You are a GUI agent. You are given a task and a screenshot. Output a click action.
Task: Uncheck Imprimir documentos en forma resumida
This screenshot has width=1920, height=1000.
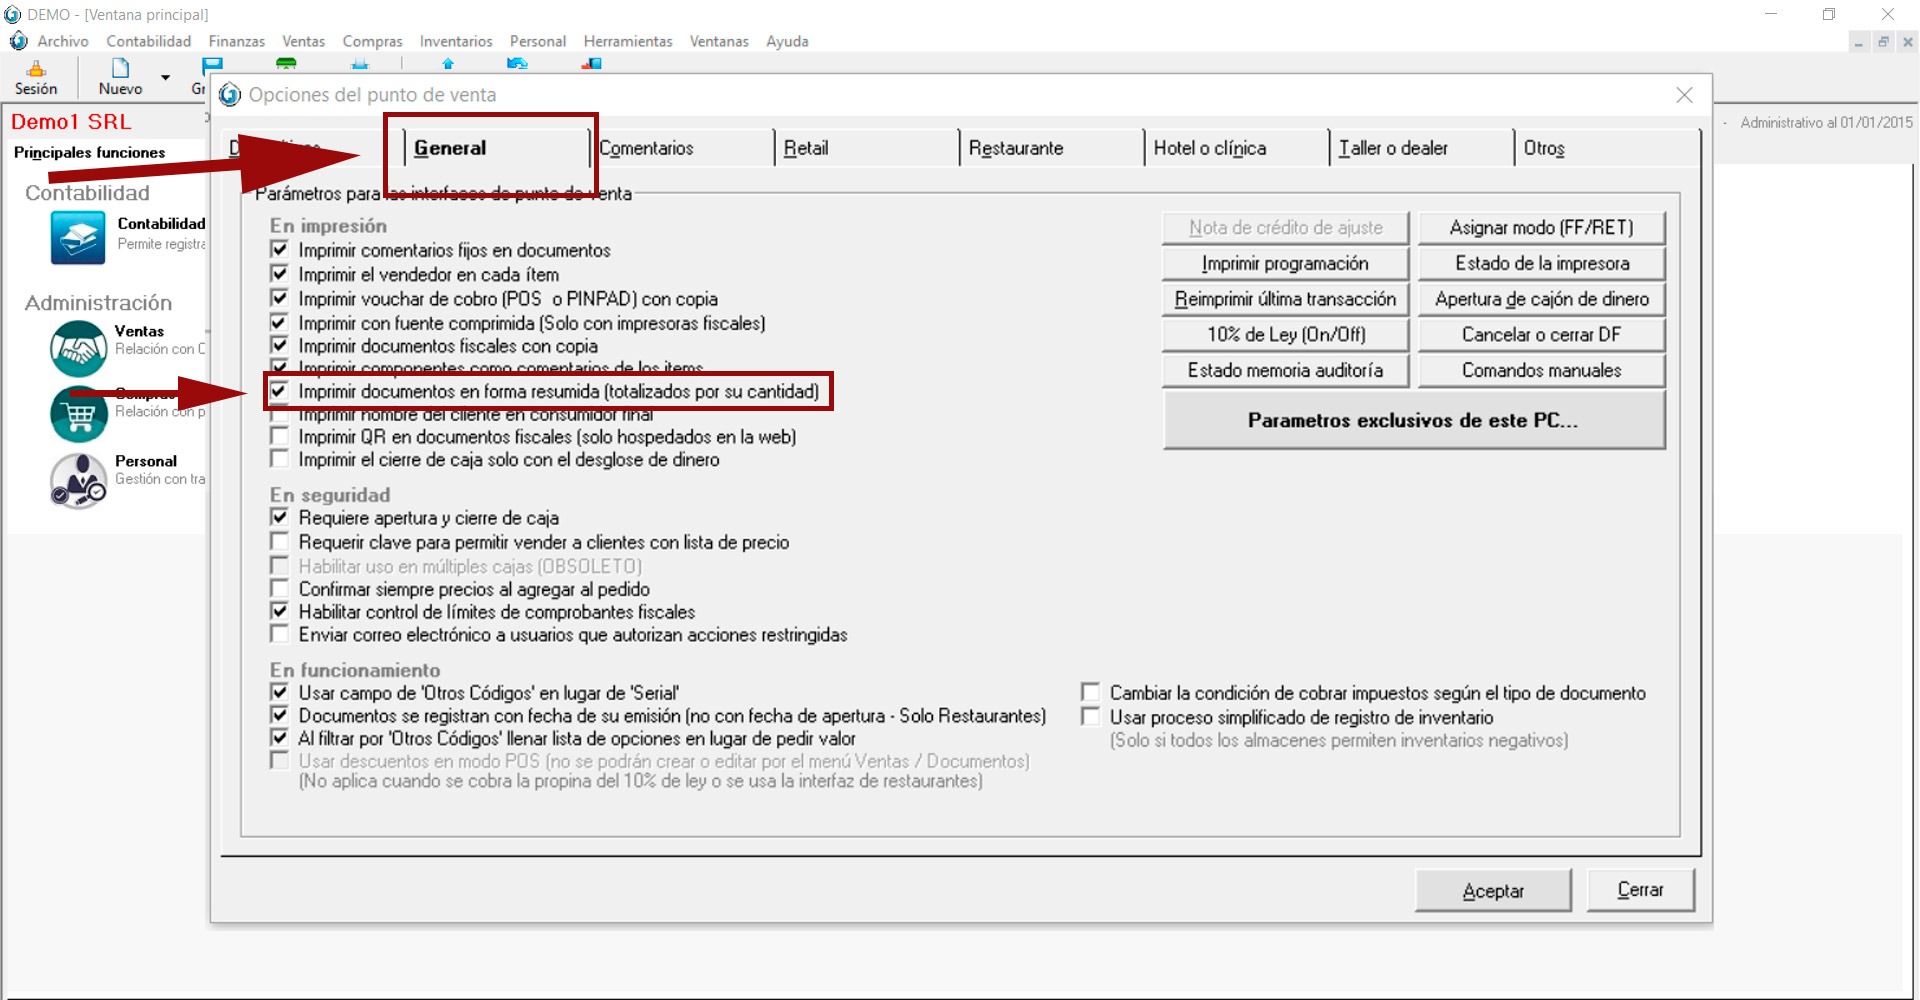[279, 391]
